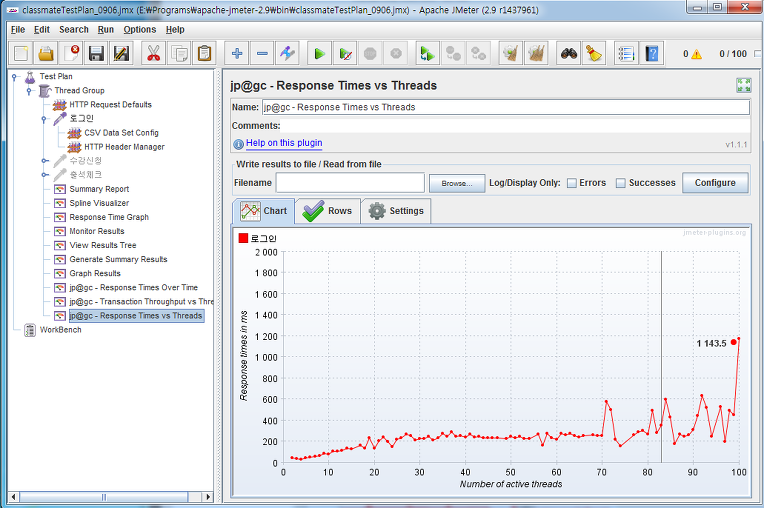Save the test plan with the floppy icon

(96, 53)
